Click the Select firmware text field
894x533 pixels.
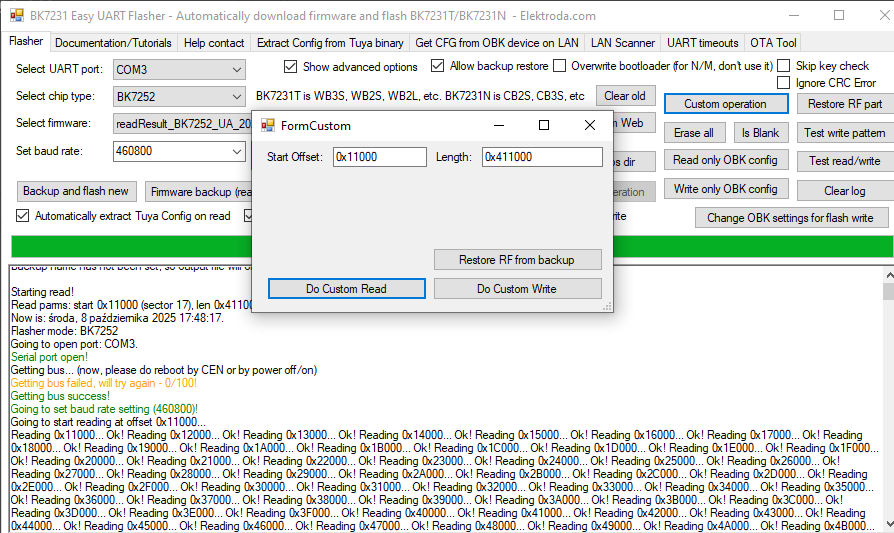coord(182,124)
